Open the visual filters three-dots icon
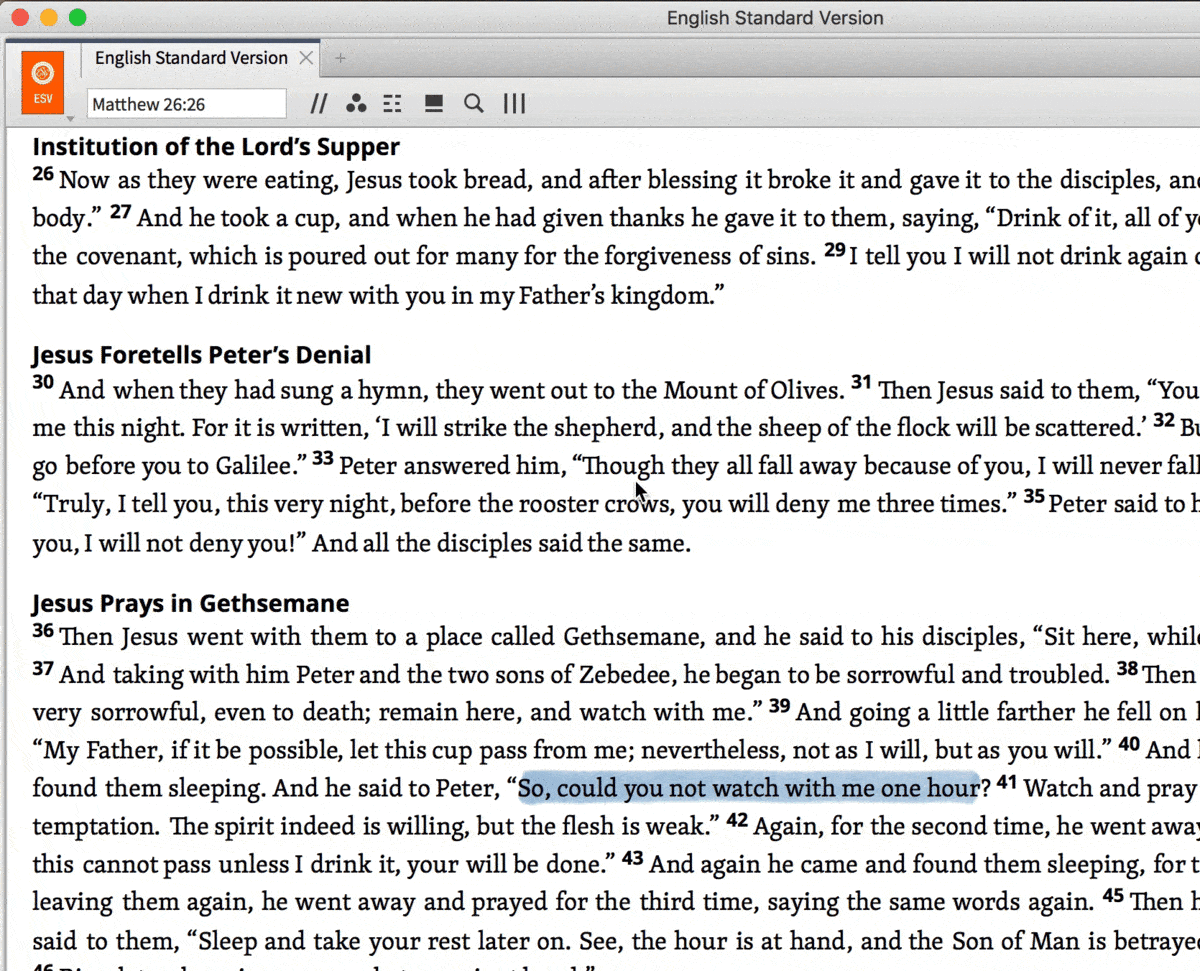Viewport: 1200px width, 971px height. (356, 104)
